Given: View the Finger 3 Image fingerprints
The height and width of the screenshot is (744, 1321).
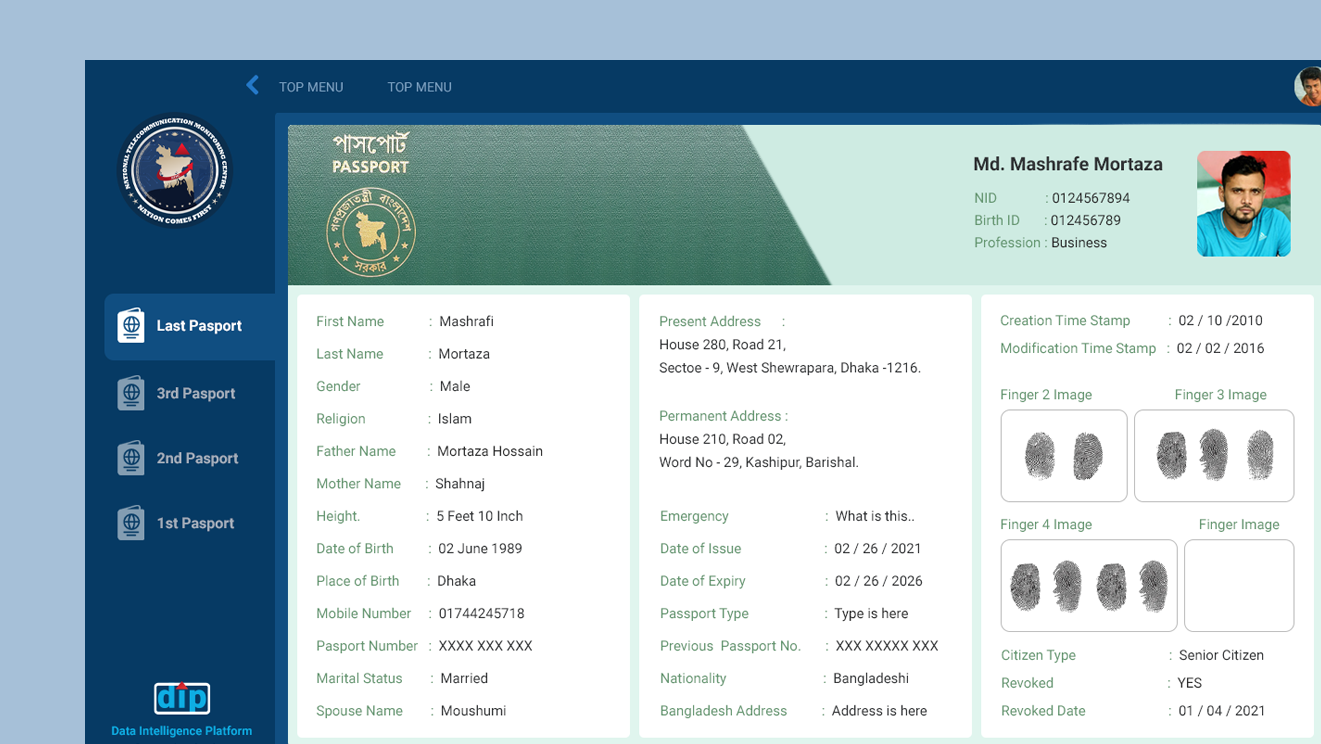Looking at the screenshot, I should pyautogui.click(x=1213, y=456).
